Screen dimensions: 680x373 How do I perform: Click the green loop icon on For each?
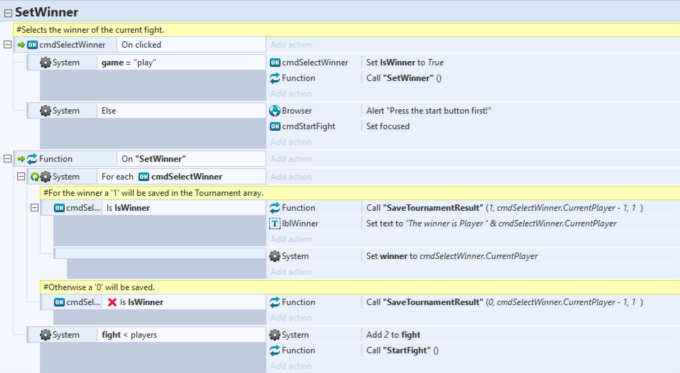(x=35, y=177)
